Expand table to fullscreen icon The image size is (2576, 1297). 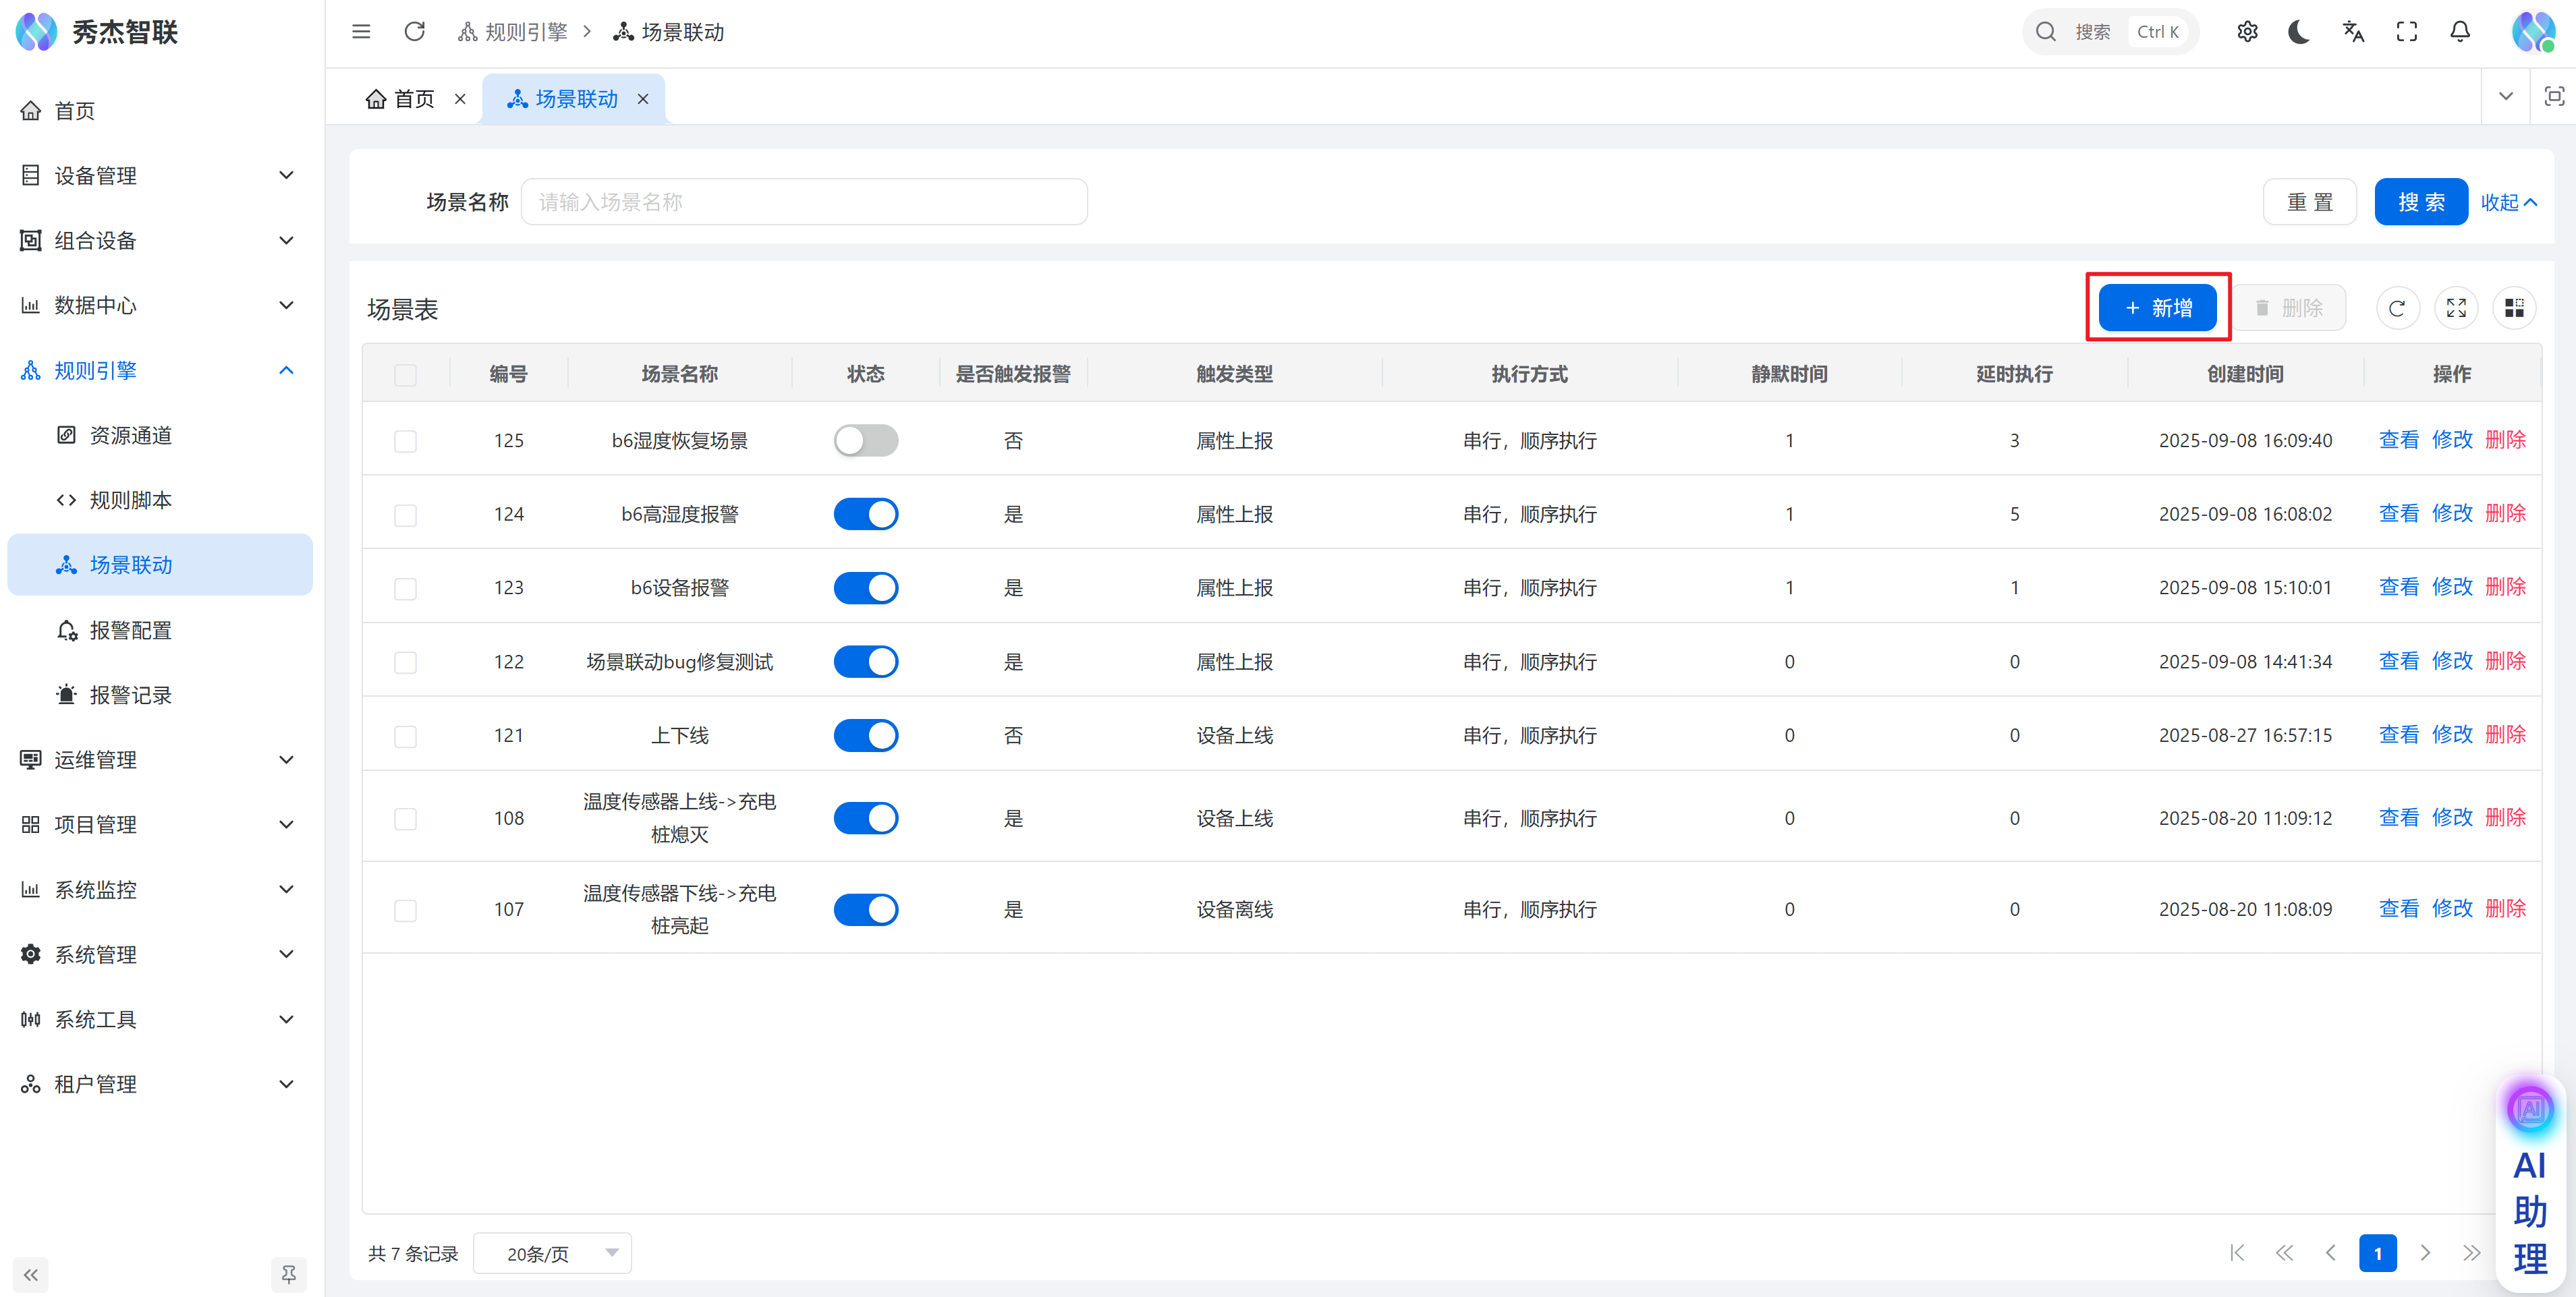(x=2456, y=308)
